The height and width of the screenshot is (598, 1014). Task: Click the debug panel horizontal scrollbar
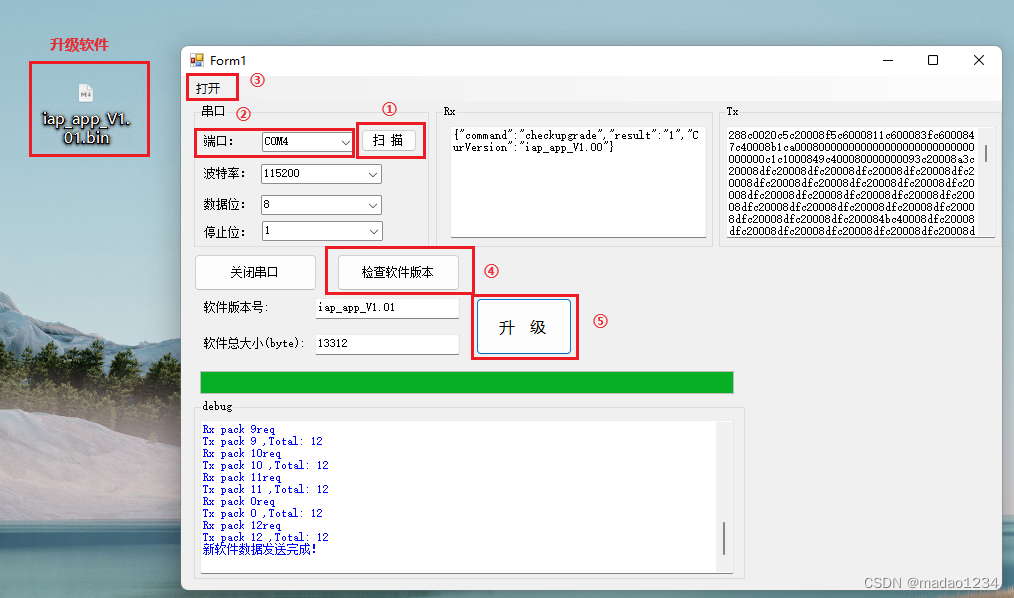460,573
